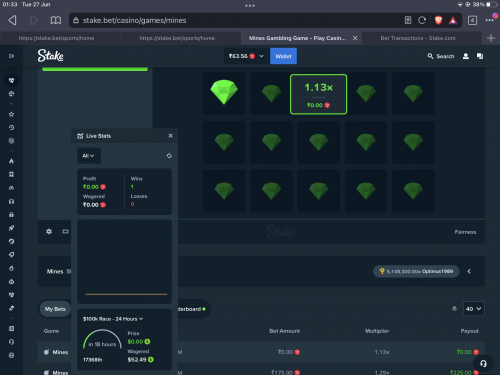Open rocket icon in sidebar

[11, 228]
